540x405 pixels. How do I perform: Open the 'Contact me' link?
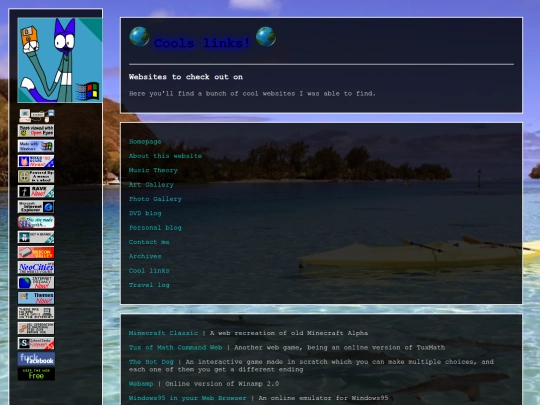(x=149, y=242)
